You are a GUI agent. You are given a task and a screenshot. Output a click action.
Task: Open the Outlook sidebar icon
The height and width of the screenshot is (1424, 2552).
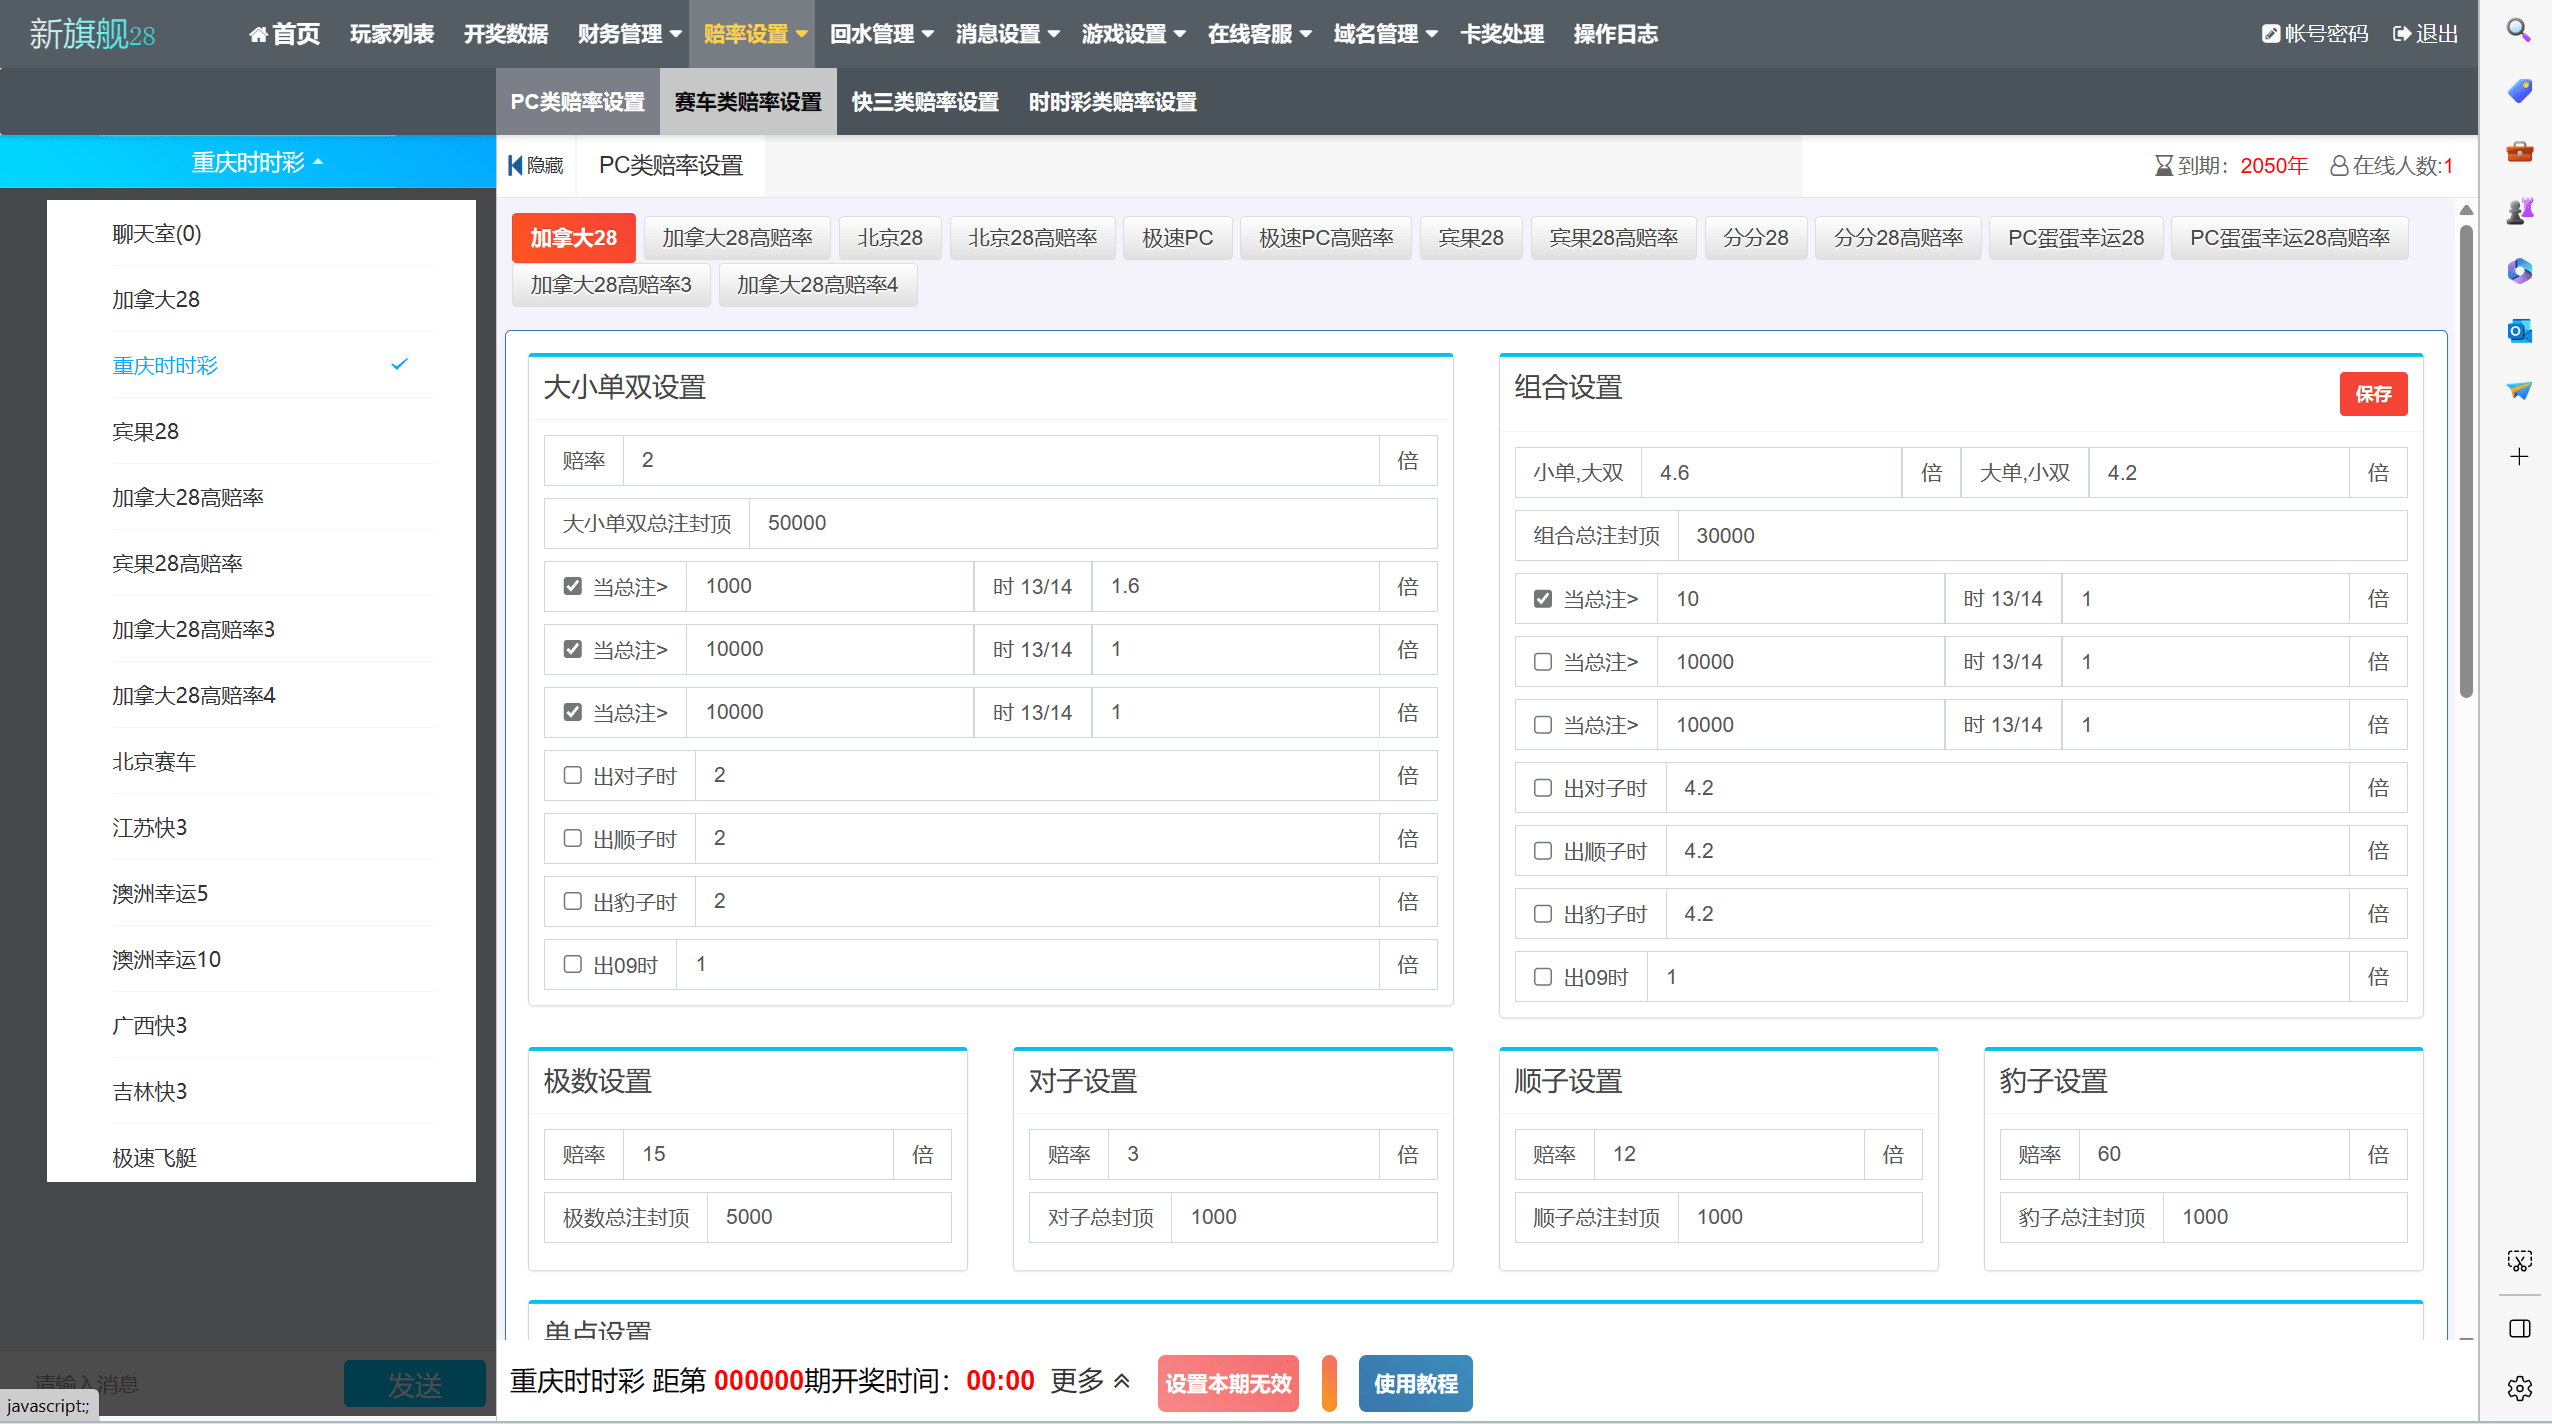click(2518, 331)
